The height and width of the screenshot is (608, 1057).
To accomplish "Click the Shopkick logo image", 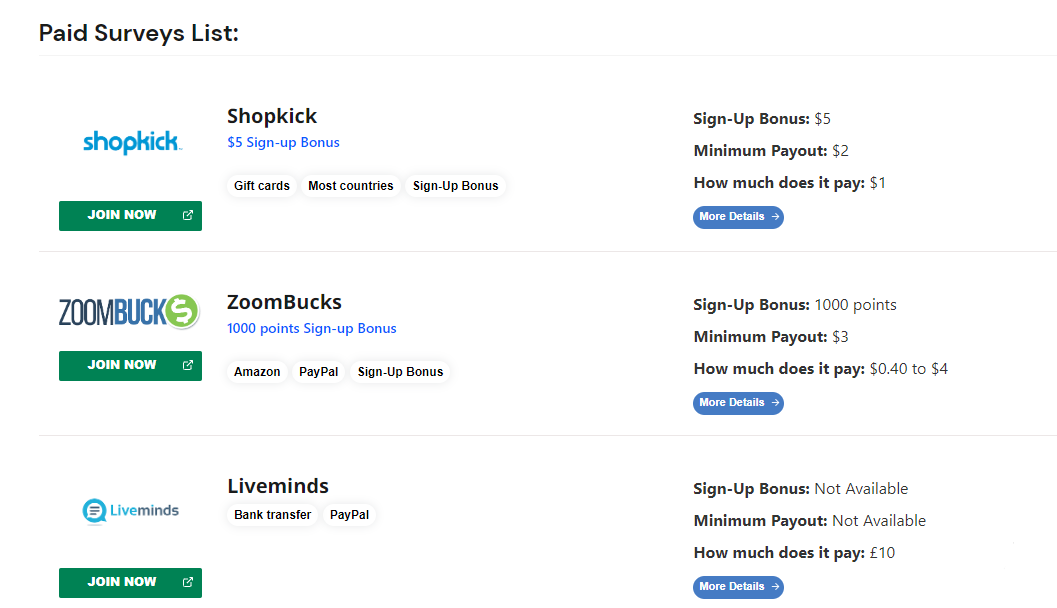I will 132,142.
